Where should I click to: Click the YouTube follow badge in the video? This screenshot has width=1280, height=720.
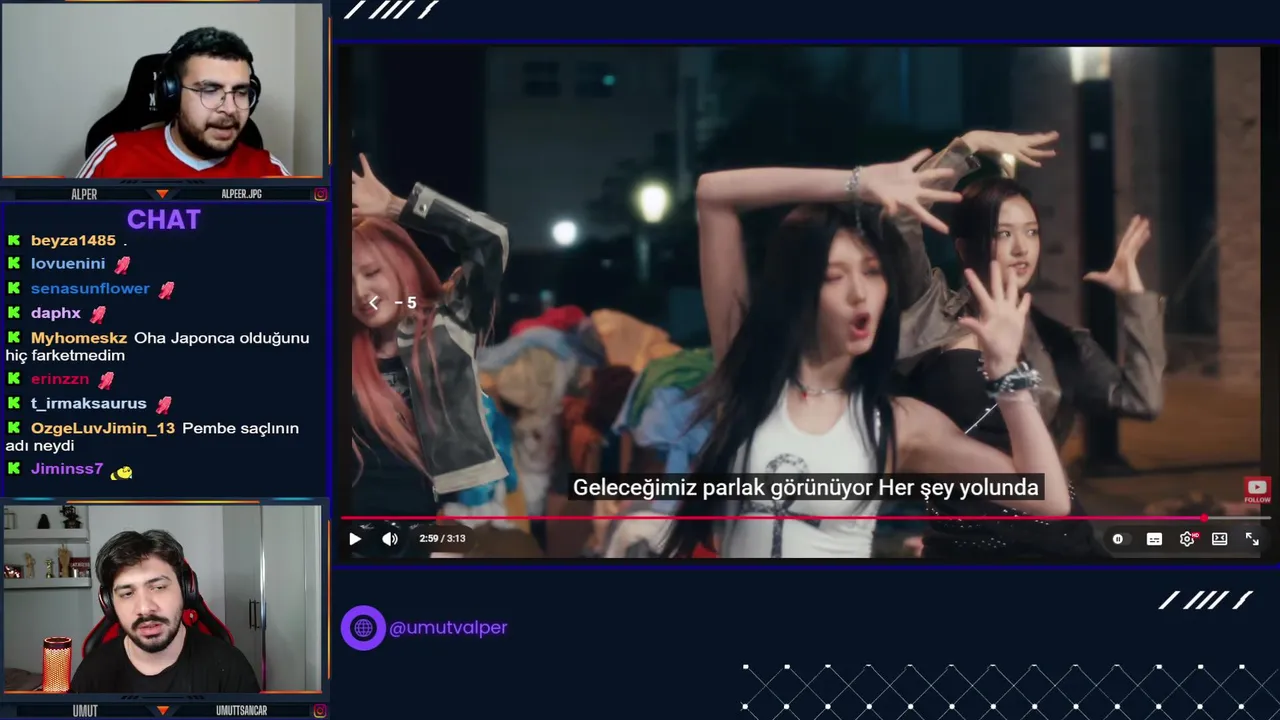pos(1257,491)
